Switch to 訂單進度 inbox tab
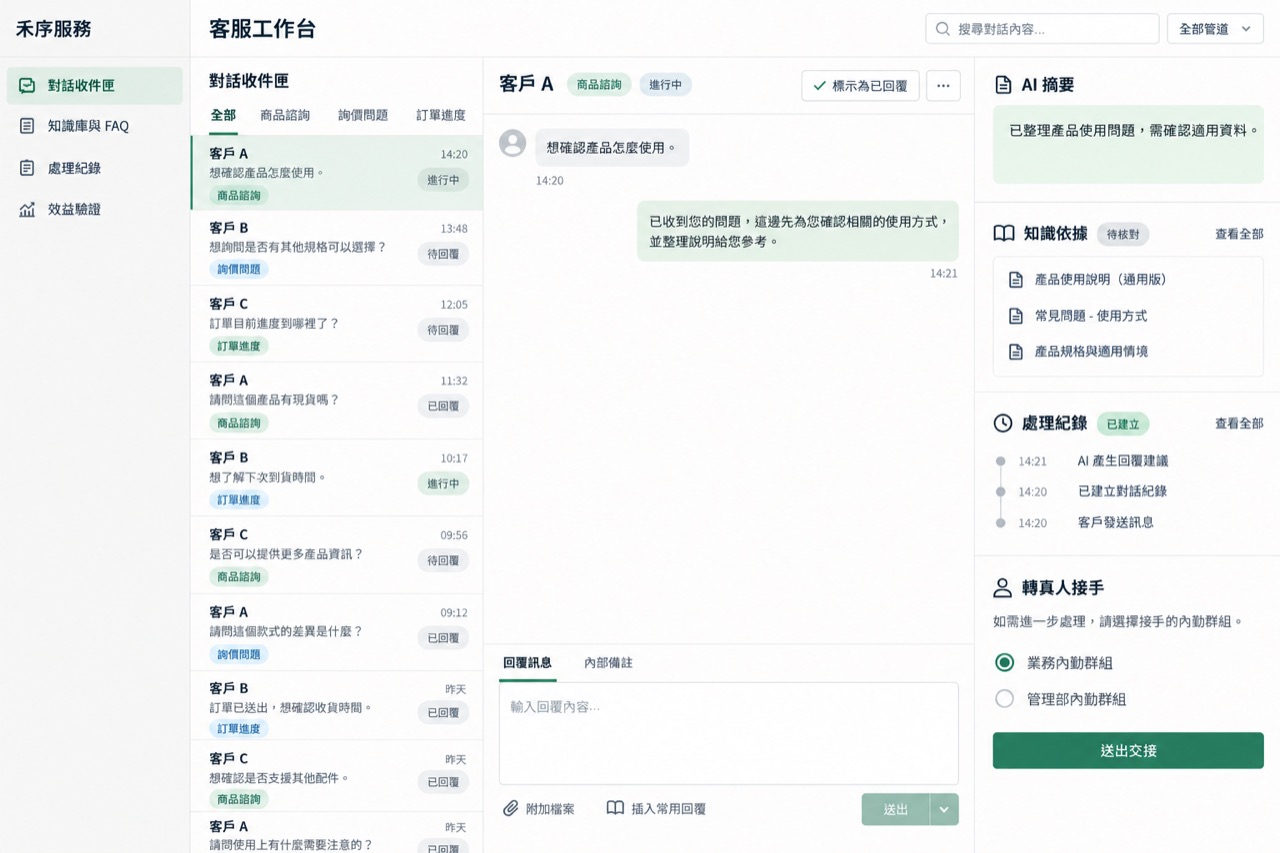Image resolution: width=1280 pixels, height=853 pixels. [x=441, y=115]
